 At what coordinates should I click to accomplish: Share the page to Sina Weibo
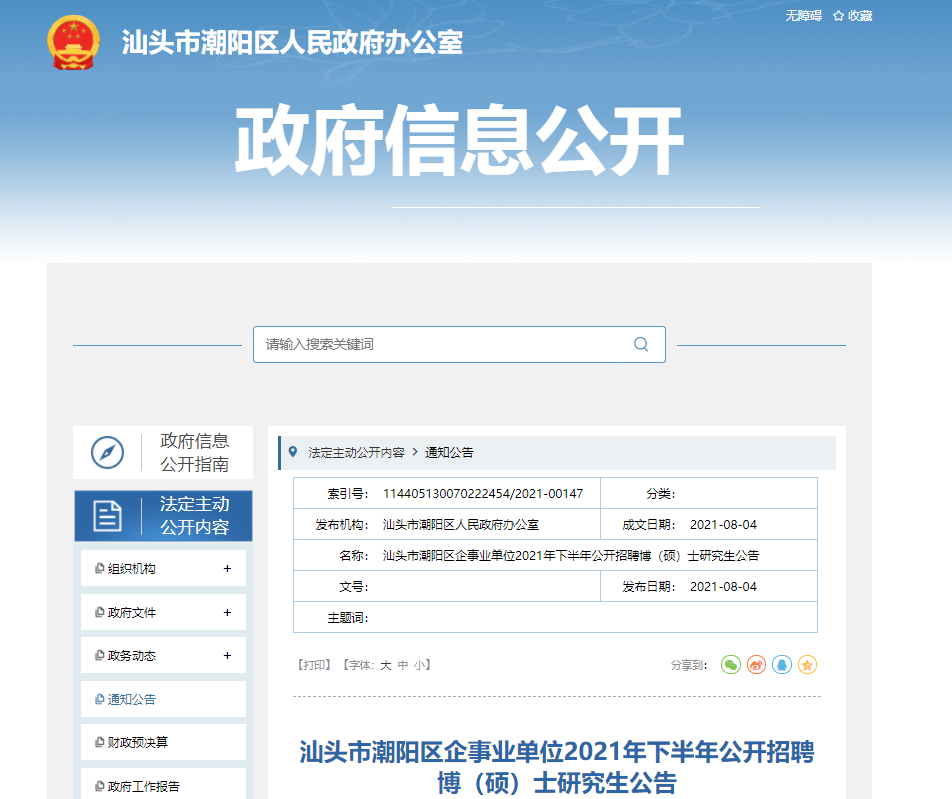pos(757,664)
